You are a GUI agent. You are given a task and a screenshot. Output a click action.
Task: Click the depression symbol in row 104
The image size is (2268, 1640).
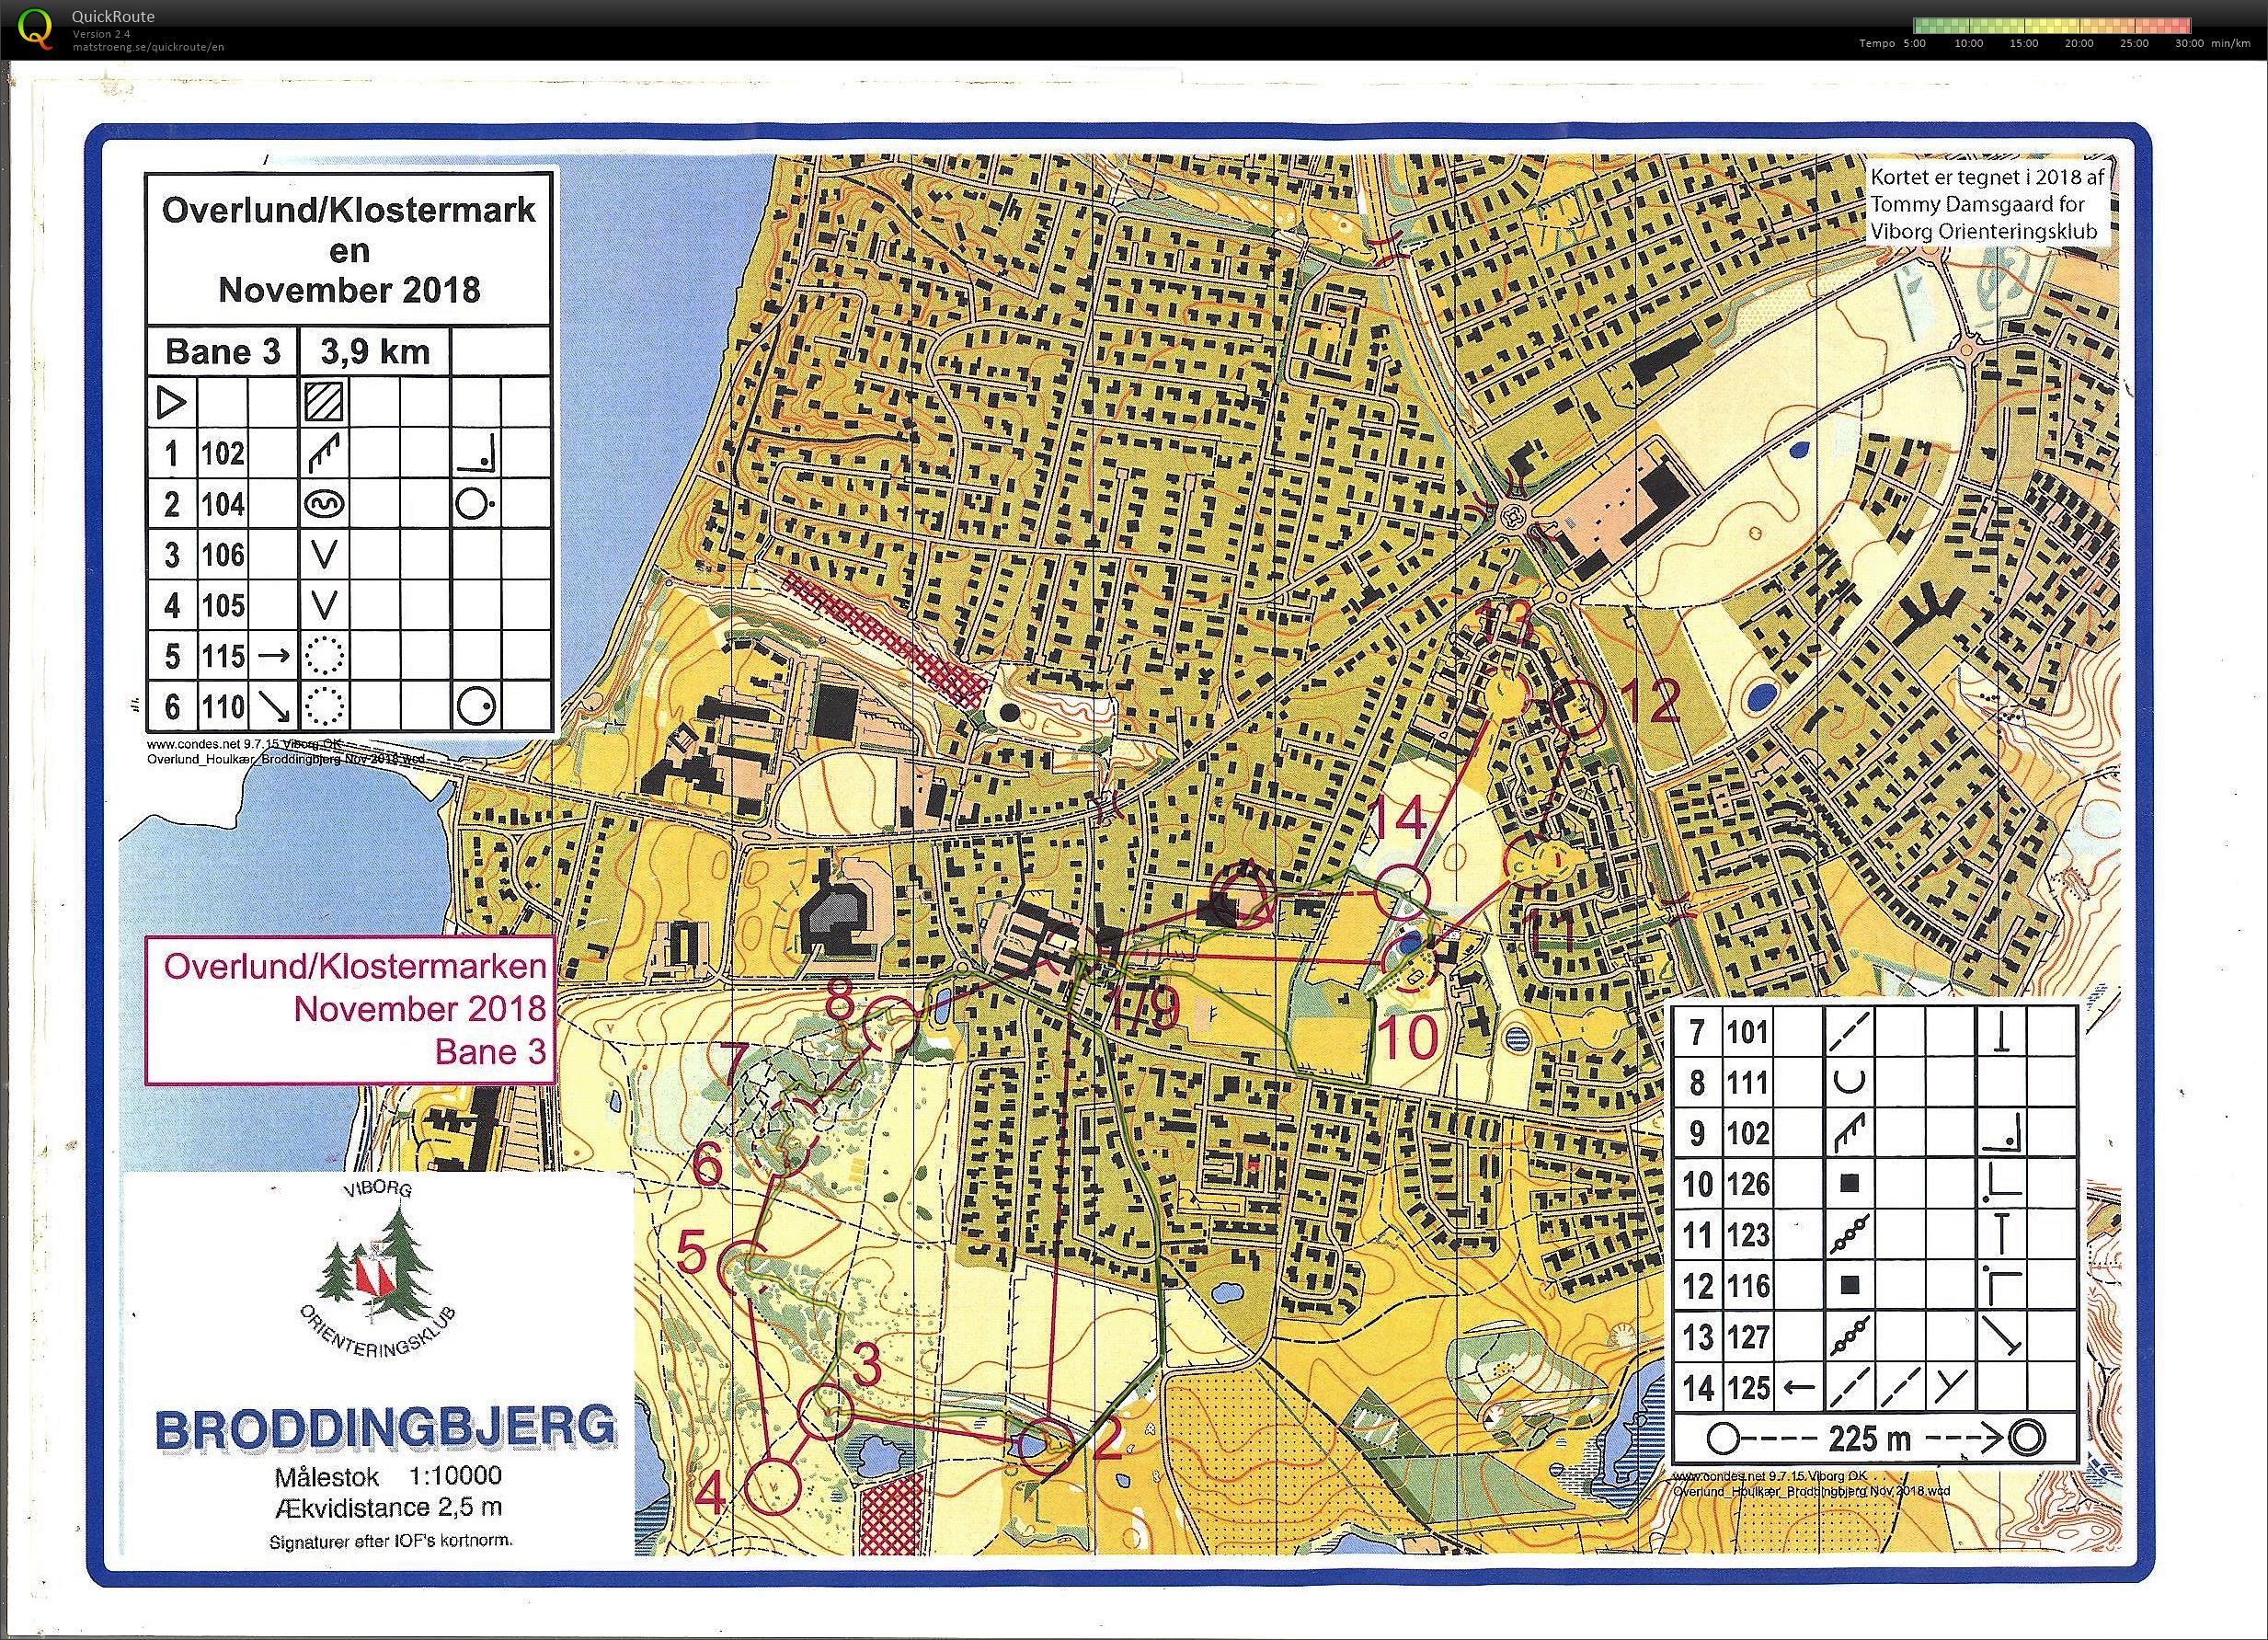[x=324, y=504]
